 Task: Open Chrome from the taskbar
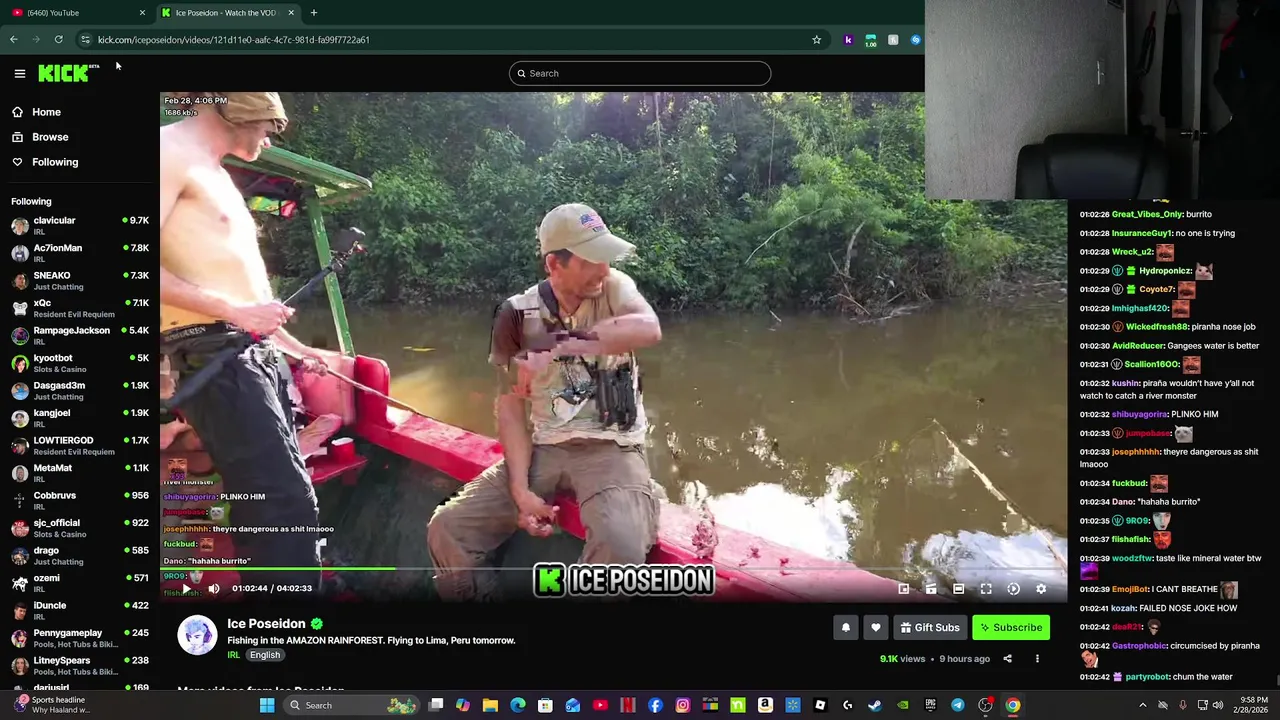(1013, 705)
